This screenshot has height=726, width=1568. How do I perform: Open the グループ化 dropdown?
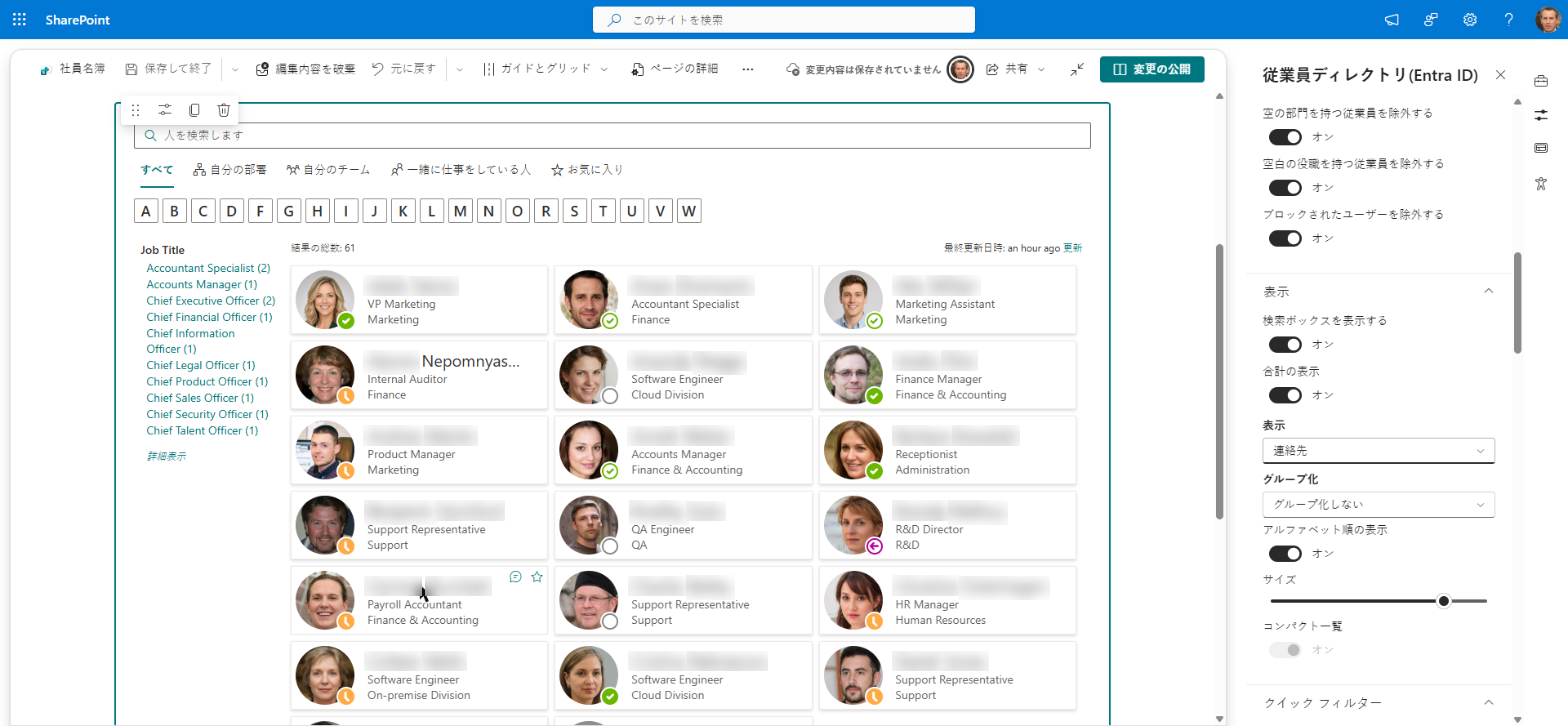1378,504
